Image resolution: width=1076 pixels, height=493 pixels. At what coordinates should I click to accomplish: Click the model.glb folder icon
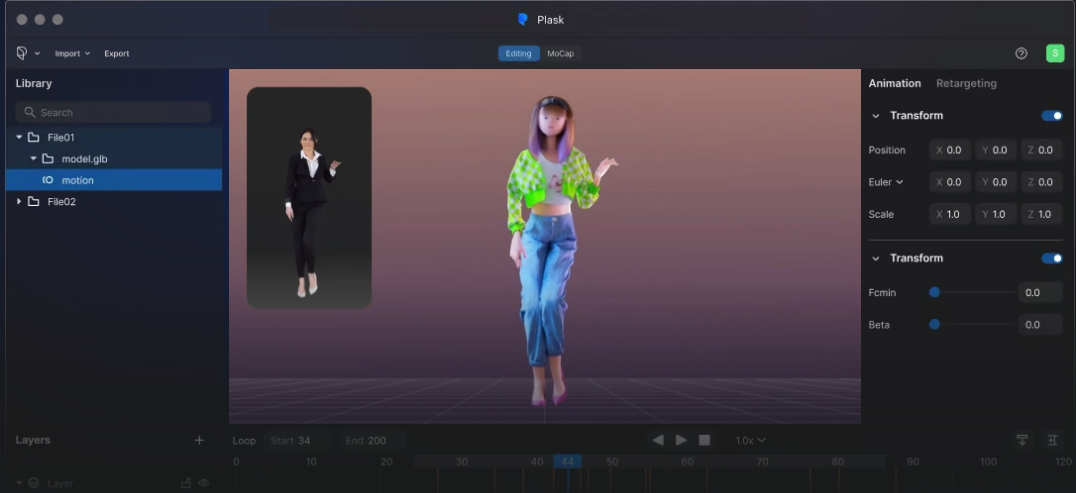click(47, 159)
